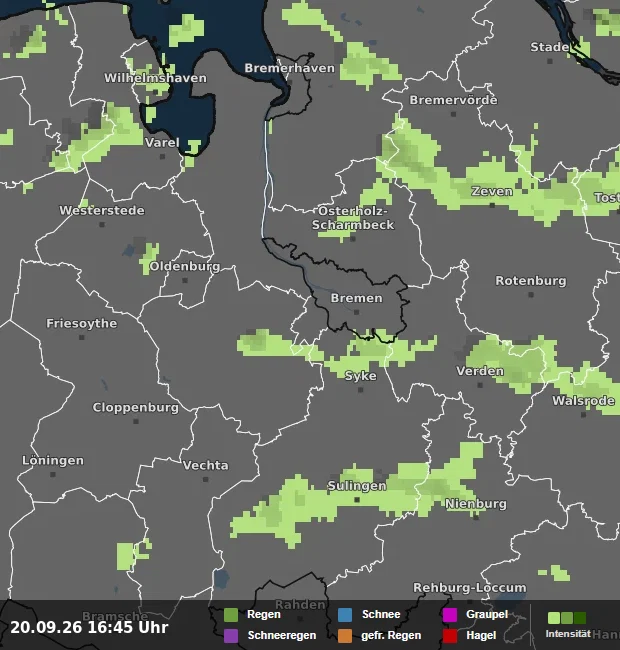Select the Verden city marker
620x650 pixels.
click(480, 385)
